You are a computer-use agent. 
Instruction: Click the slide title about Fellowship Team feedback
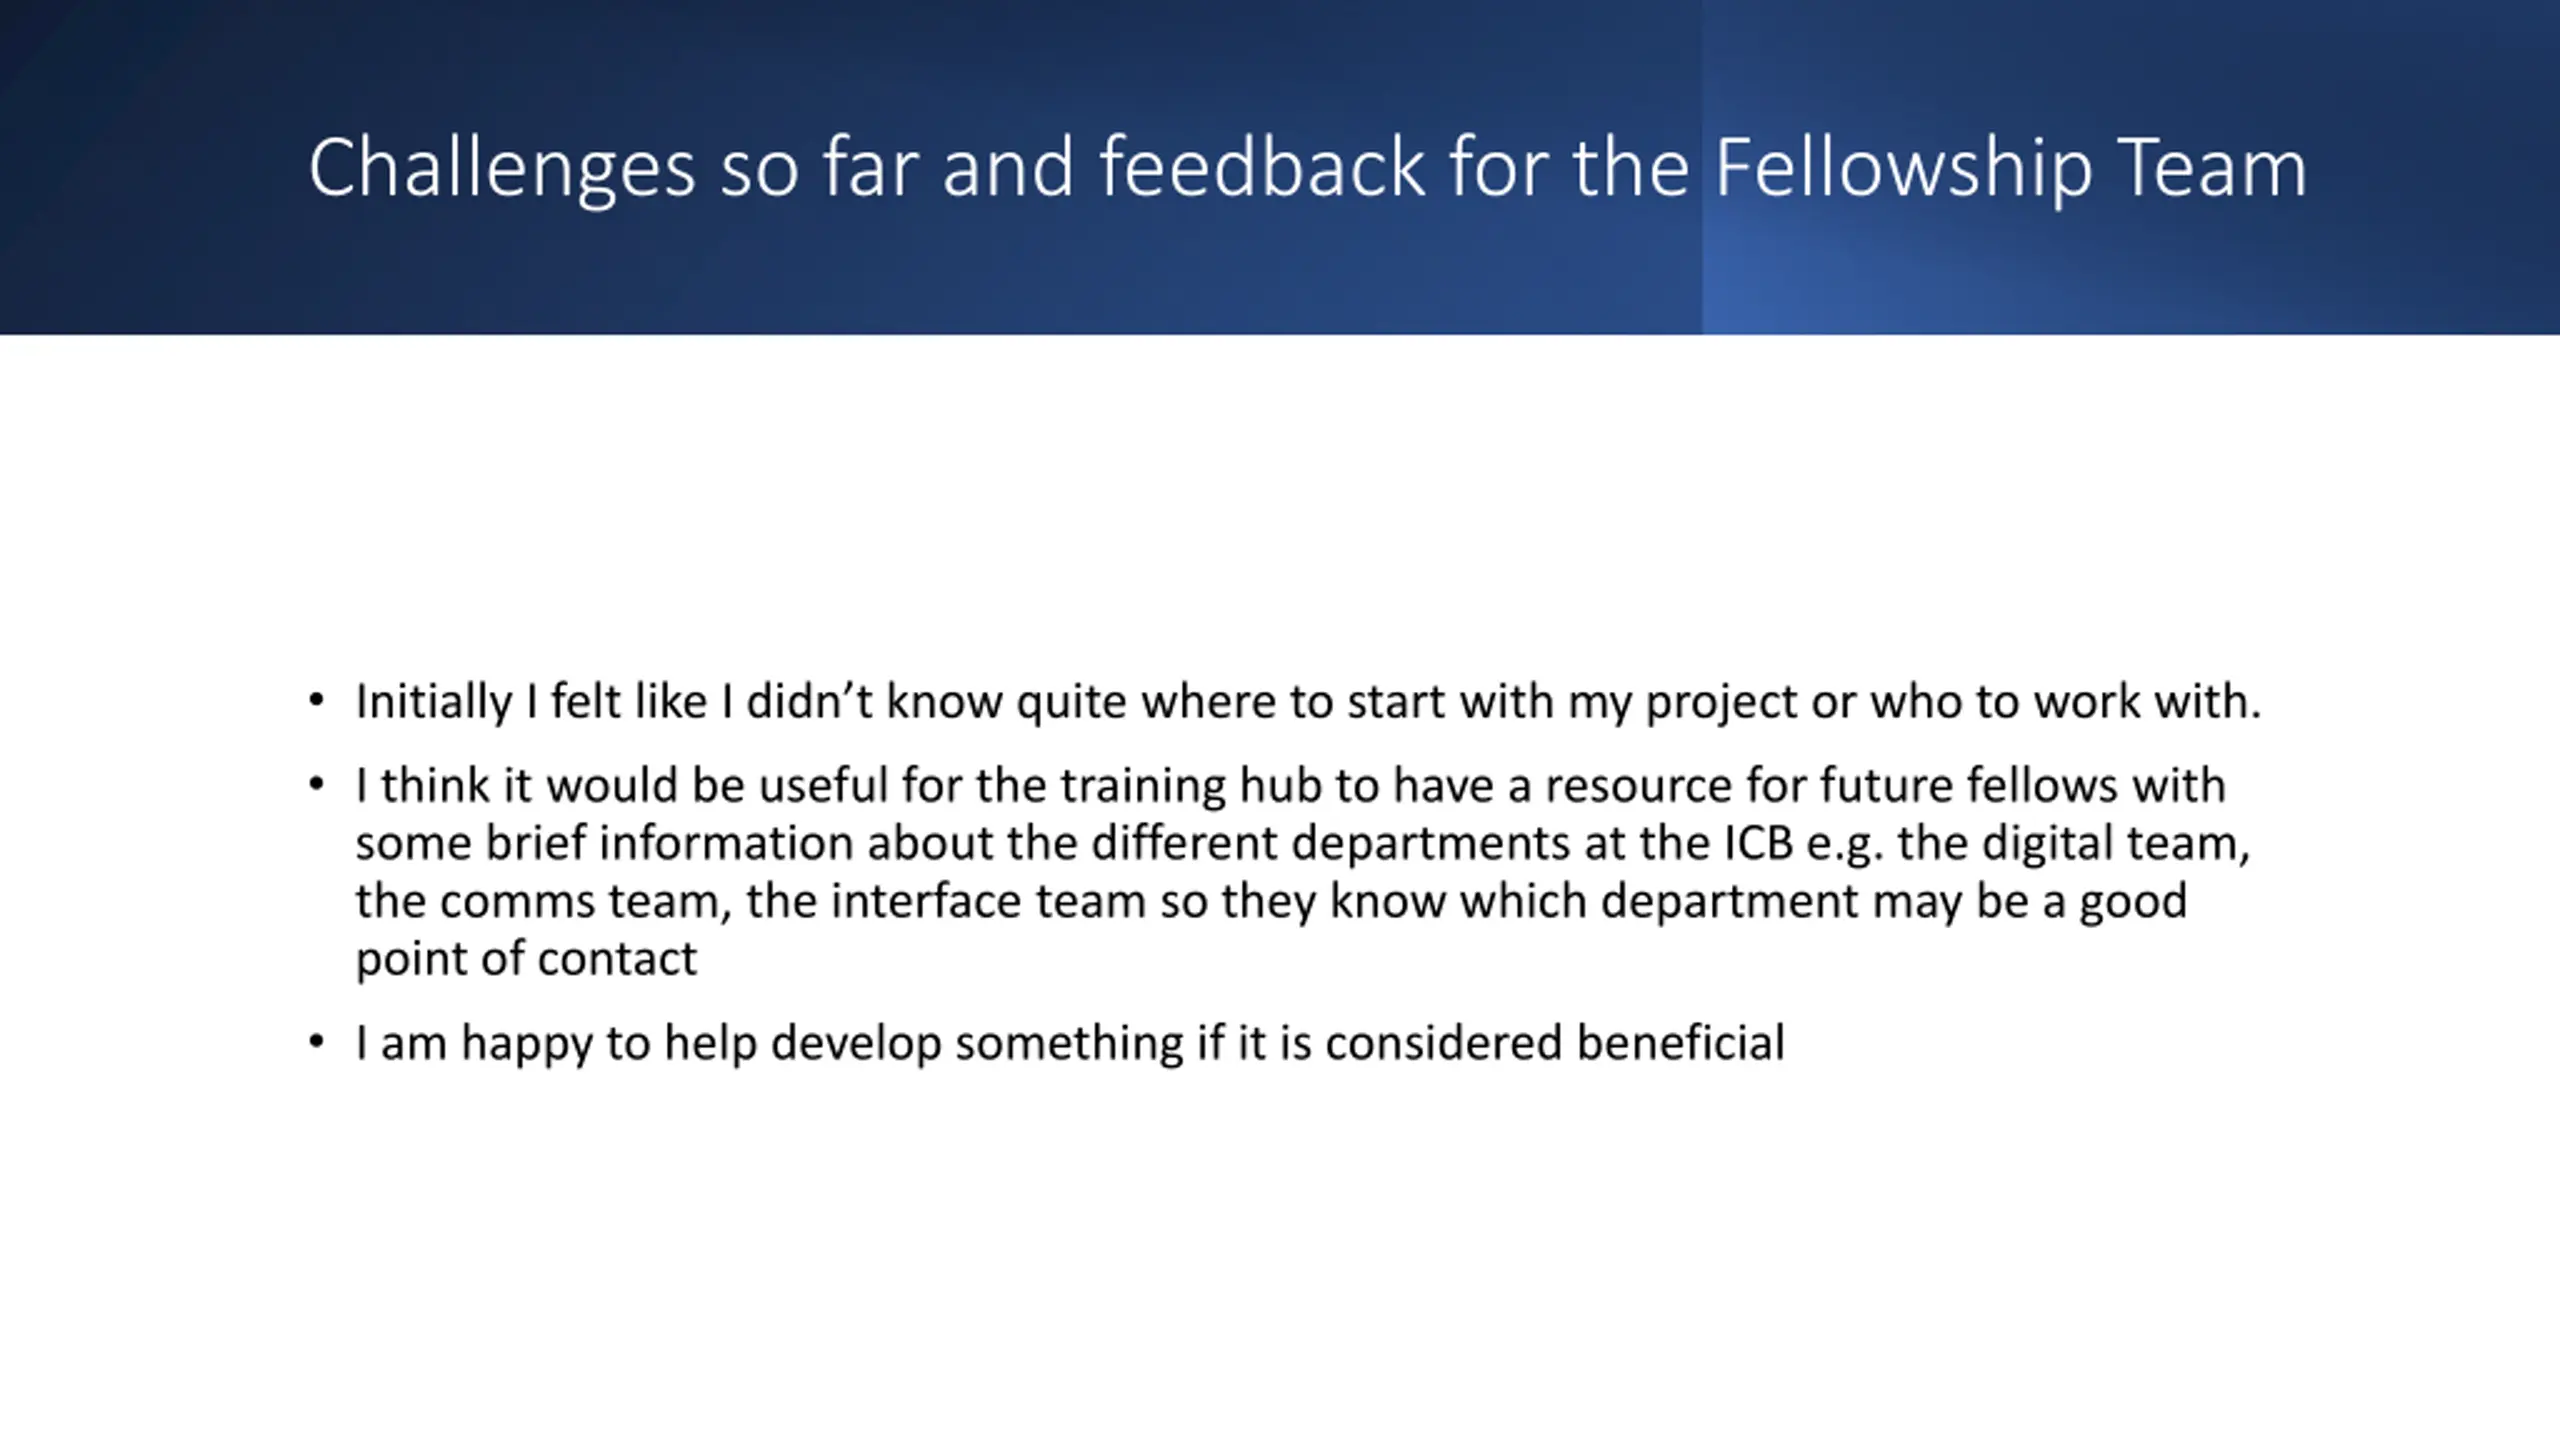[1307, 168]
